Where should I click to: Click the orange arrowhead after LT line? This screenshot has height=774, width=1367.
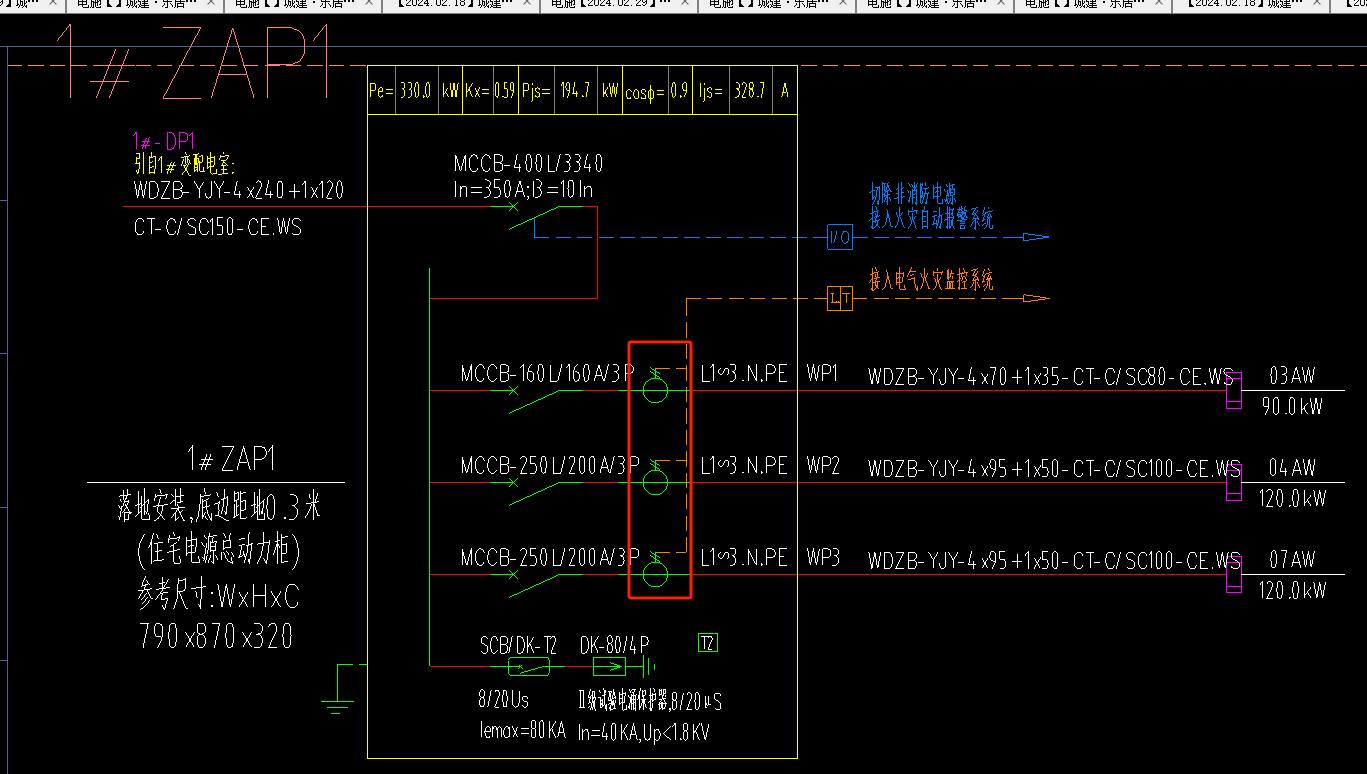pyautogui.click(x=1036, y=298)
